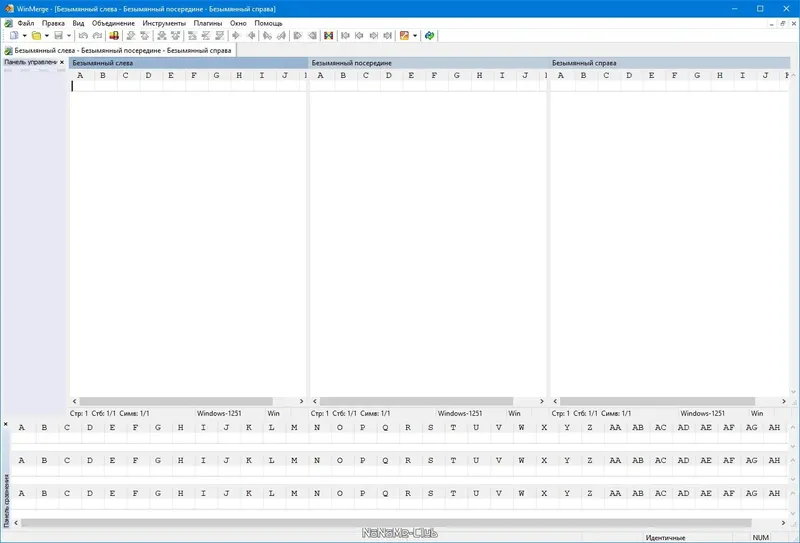Click Windows-1251 encoding in right pane status
This screenshot has height=543, width=800.
click(703, 413)
